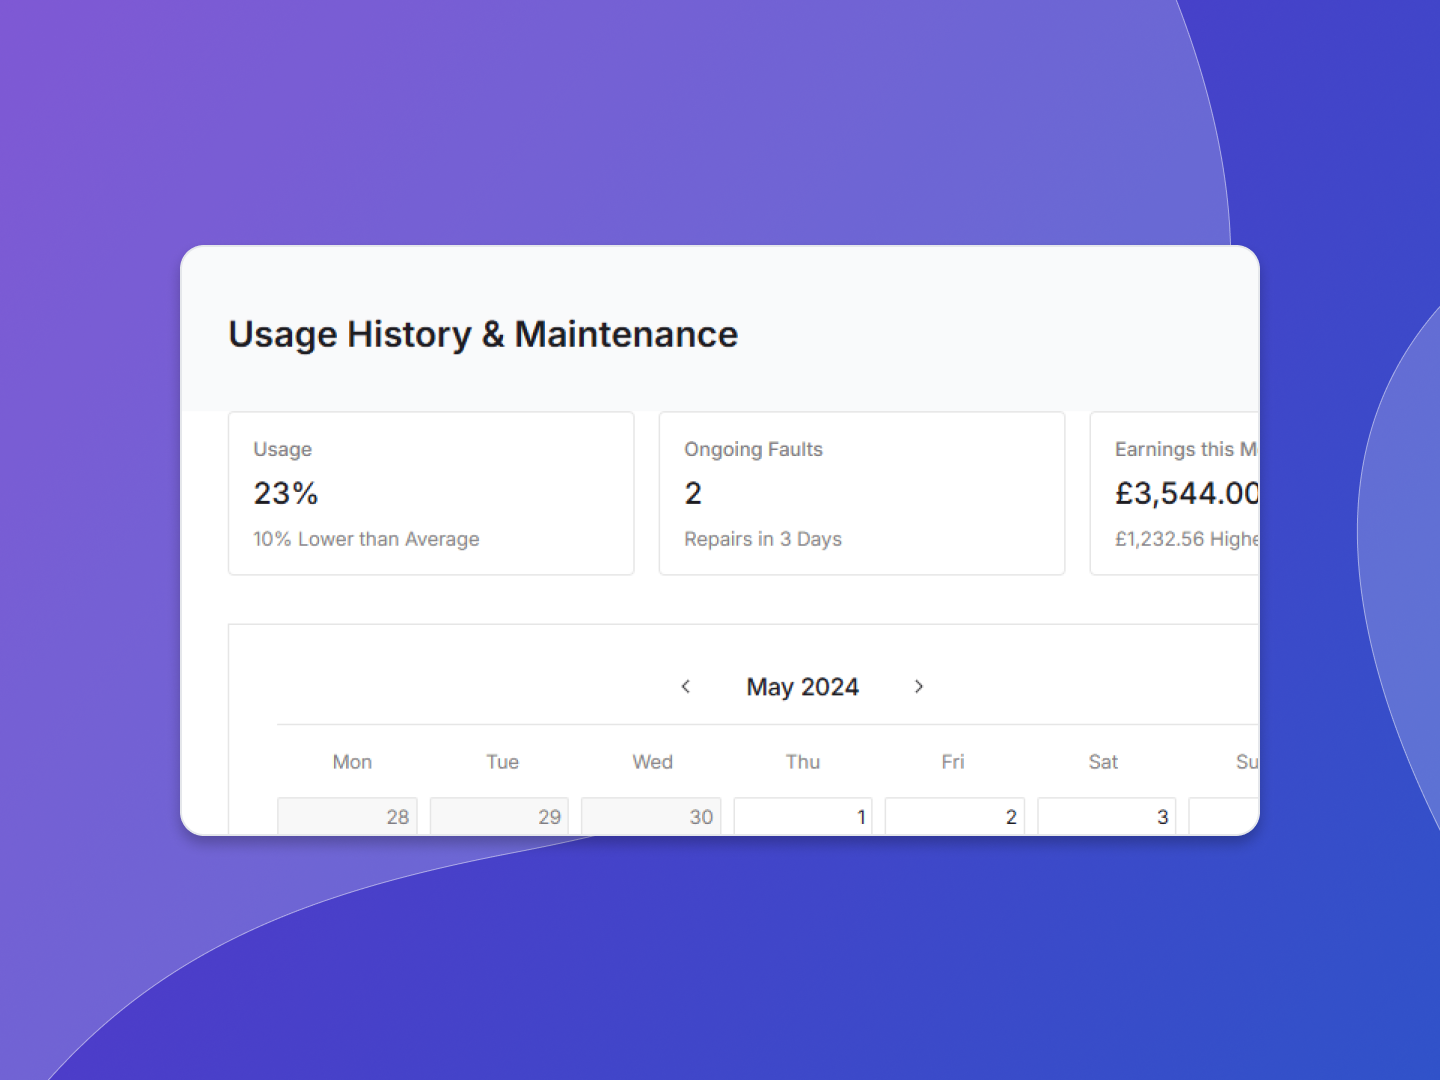Select May 1 in the calendar
1440x1080 pixels.
[803, 816]
